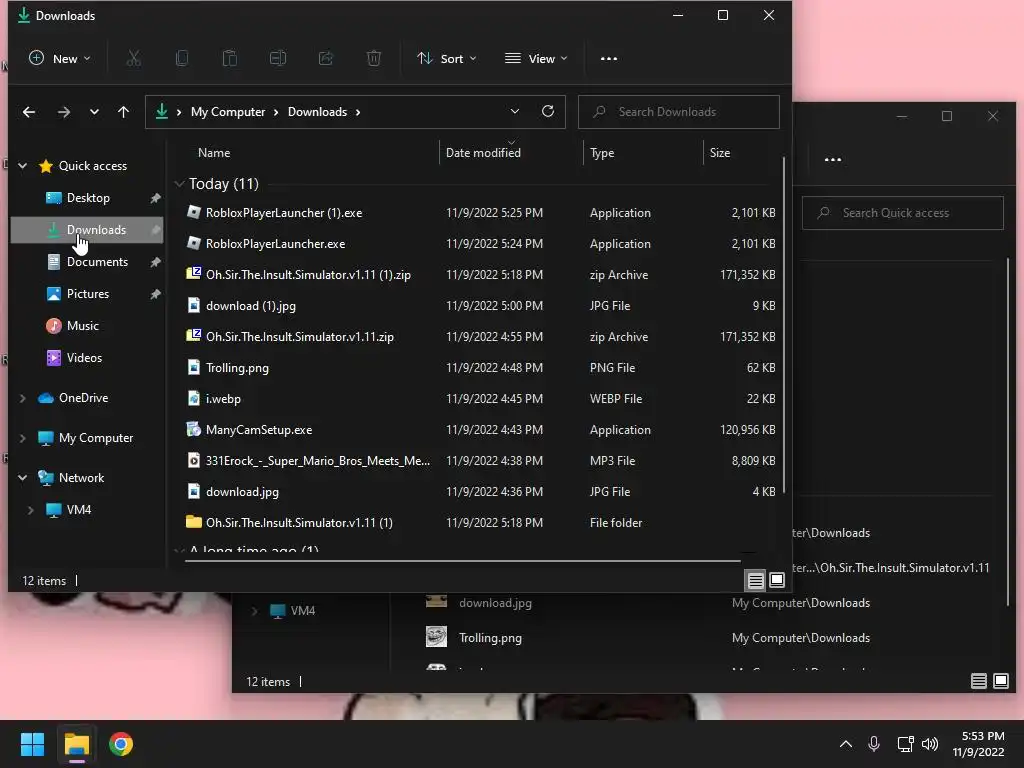Click the Paste clipboard icon
This screenshot has width=1024, height=768.
point(230,59)
